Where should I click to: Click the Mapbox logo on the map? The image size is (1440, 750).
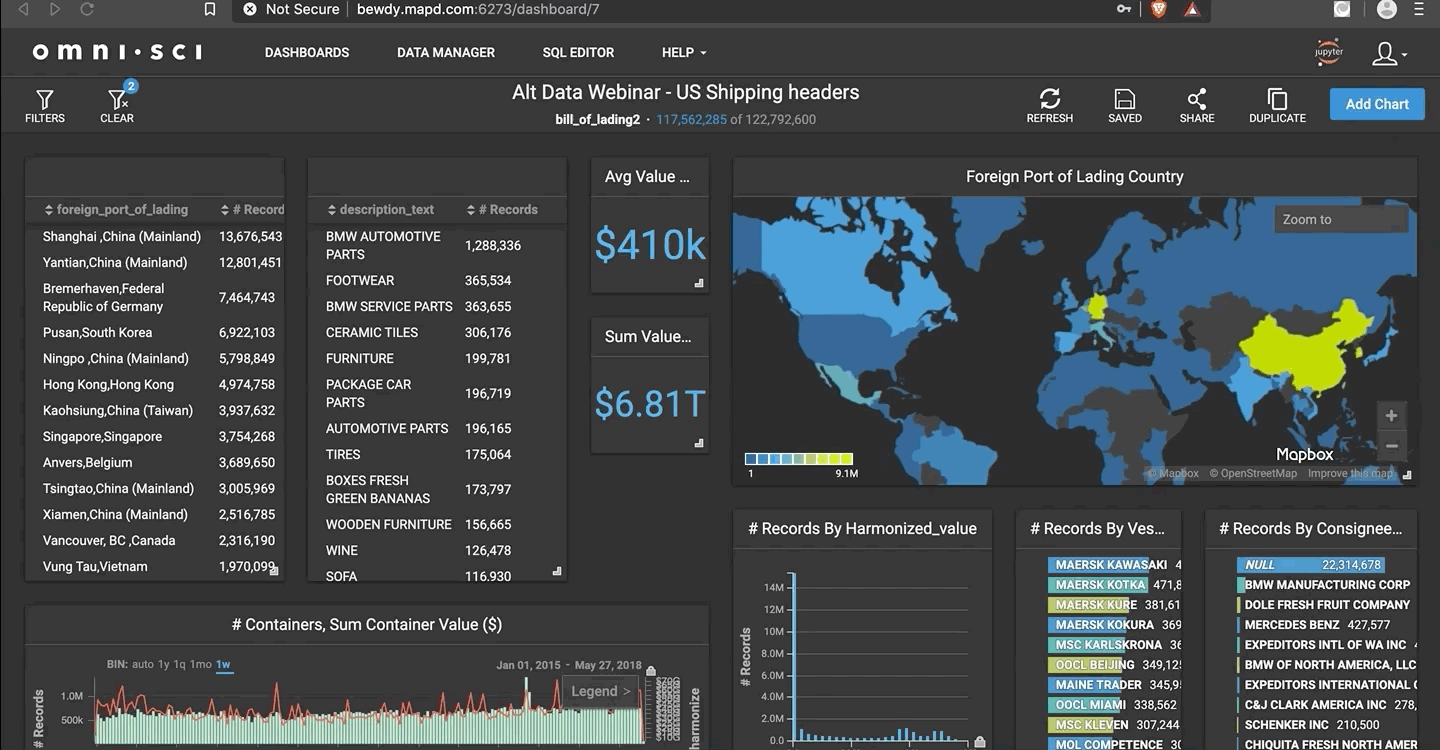[x=1304, y=454]
